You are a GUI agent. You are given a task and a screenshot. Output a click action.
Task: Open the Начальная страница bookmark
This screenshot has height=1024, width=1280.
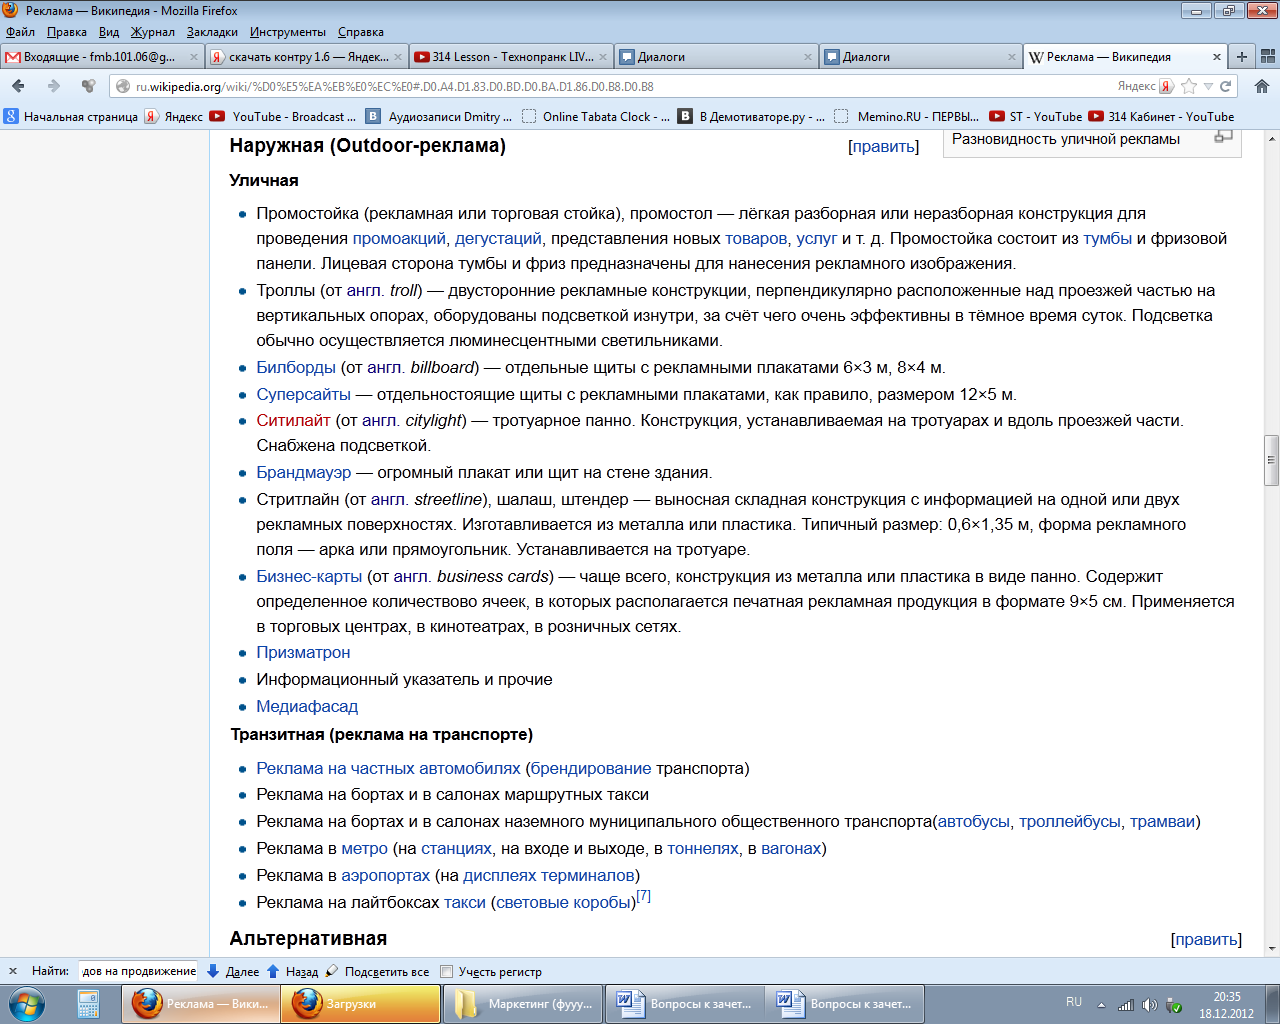(71, 117)
